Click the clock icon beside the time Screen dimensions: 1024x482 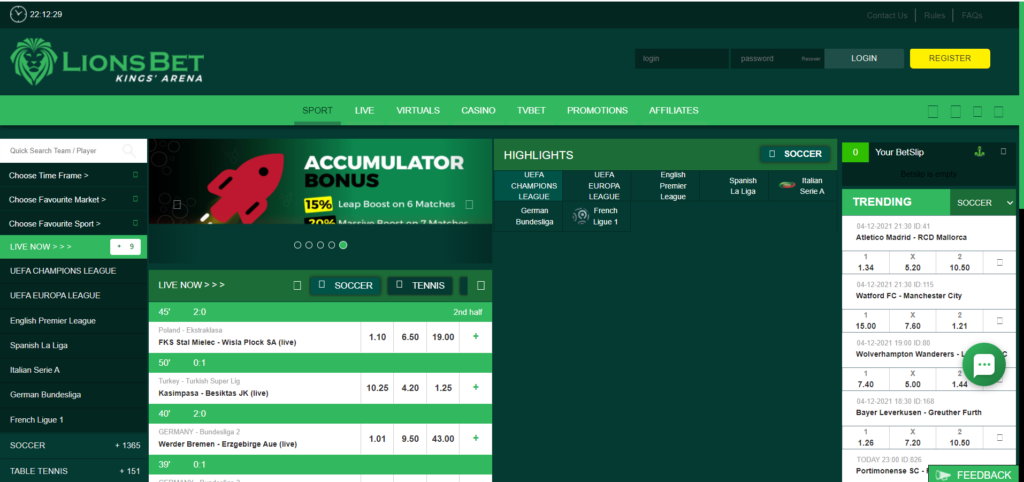click(18, 14)
